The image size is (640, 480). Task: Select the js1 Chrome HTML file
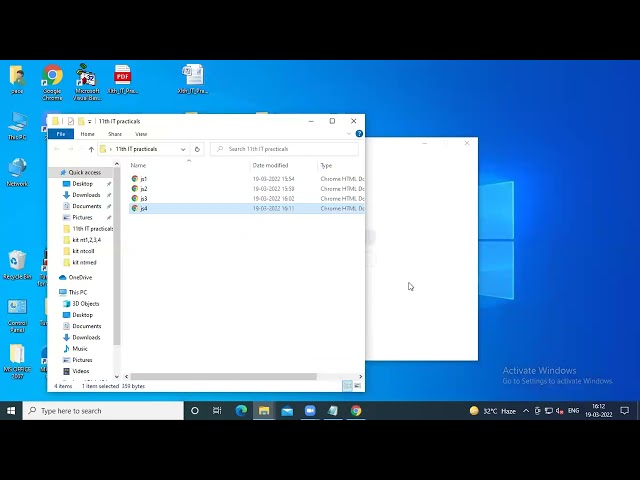click(143, 179)
